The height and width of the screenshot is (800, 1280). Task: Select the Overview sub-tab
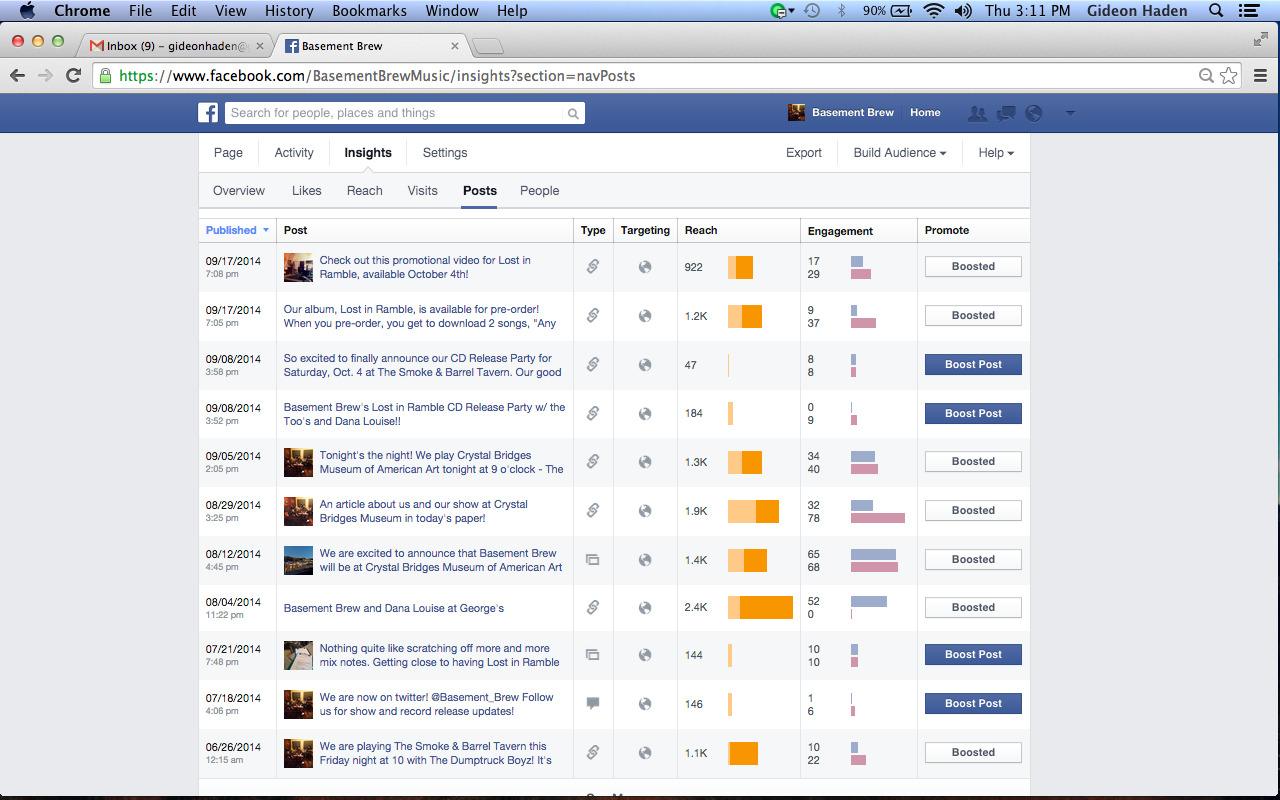coord(239,191)
